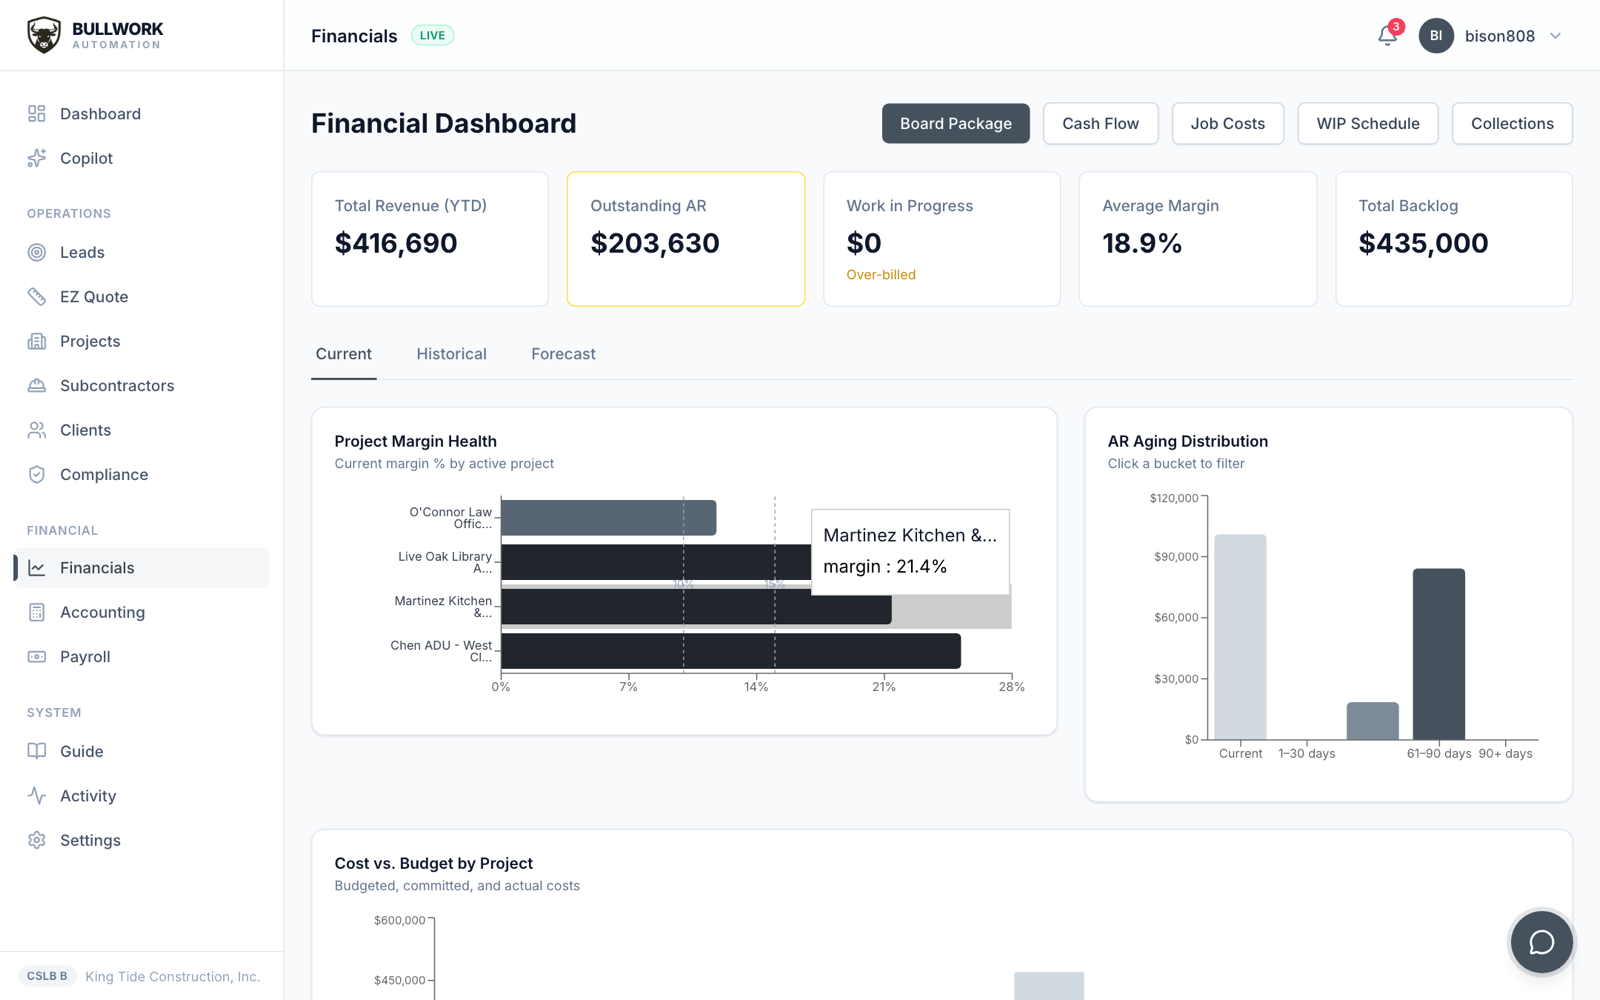Select the Total Revenue (YTD) card

[x=430, y=239]
